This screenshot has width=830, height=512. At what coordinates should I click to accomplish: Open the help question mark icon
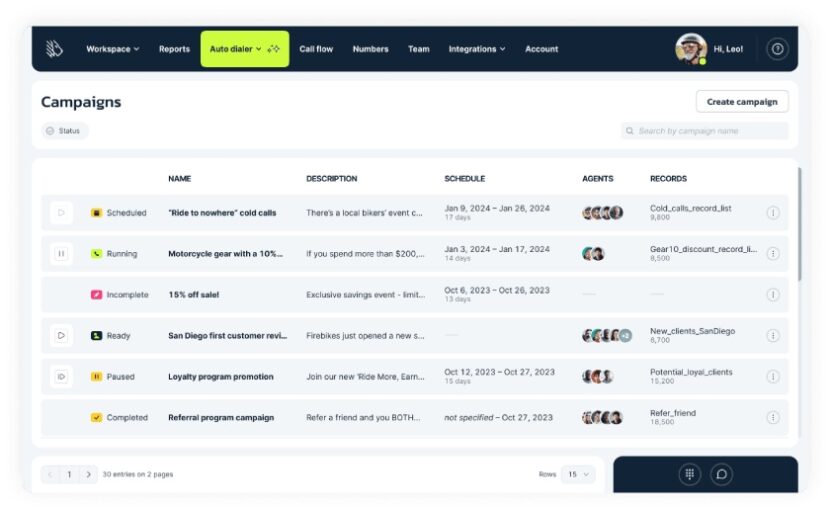coord(777,49)
